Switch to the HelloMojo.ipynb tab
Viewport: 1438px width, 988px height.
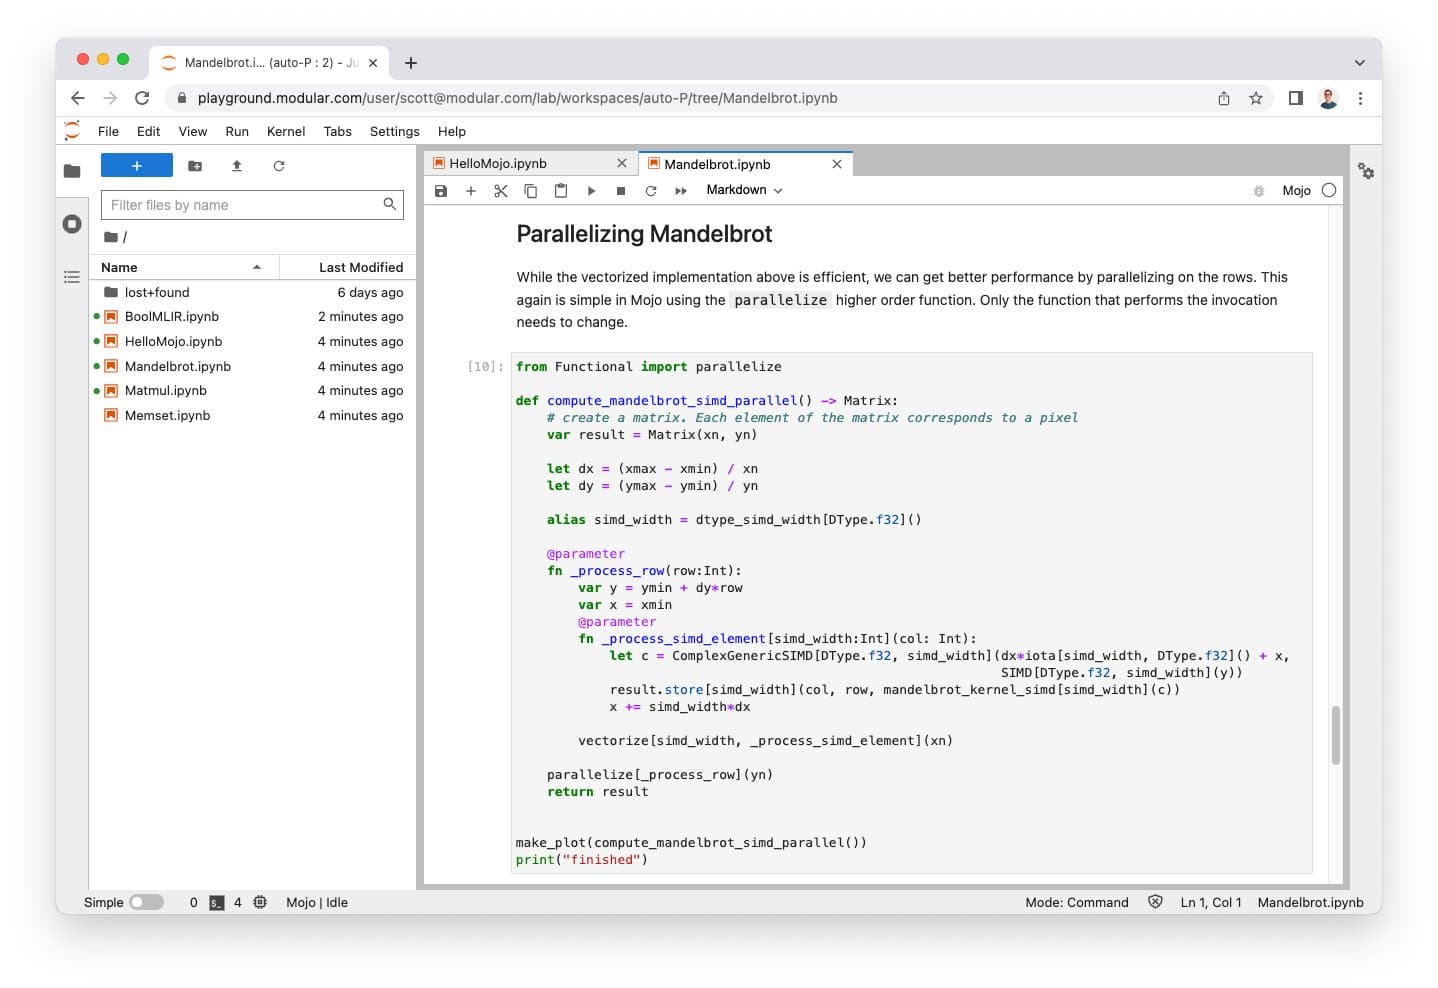[498, 163]
